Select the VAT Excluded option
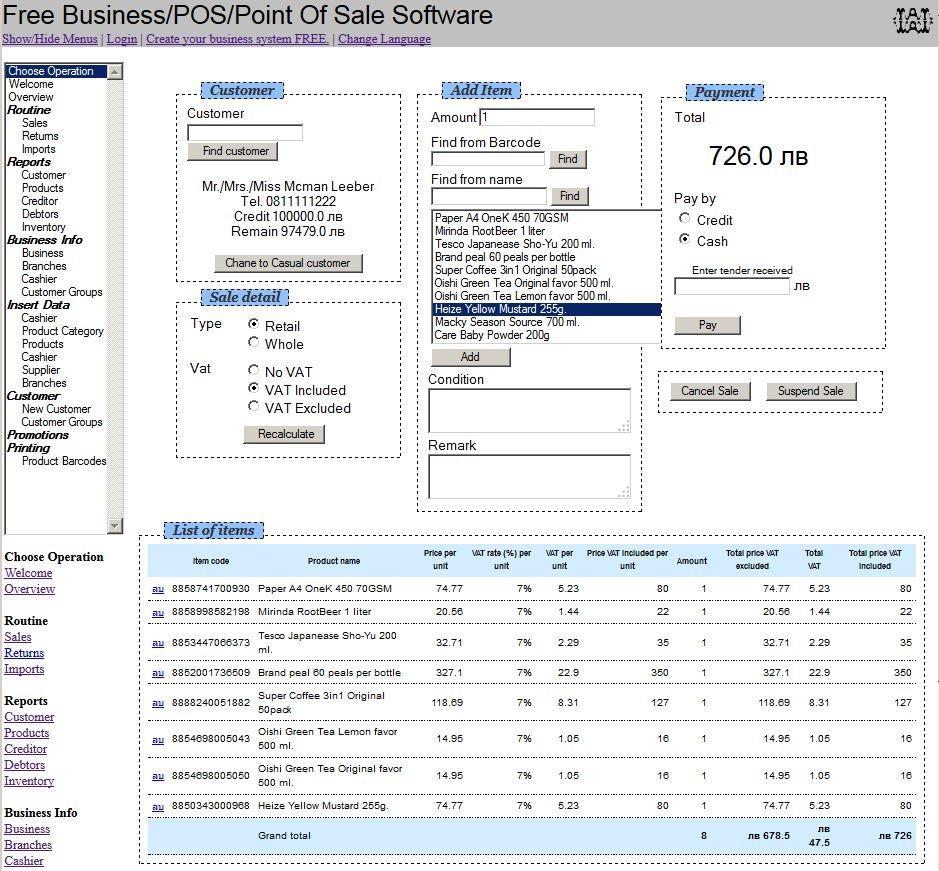939x871 pixels. tap(254, 407)
